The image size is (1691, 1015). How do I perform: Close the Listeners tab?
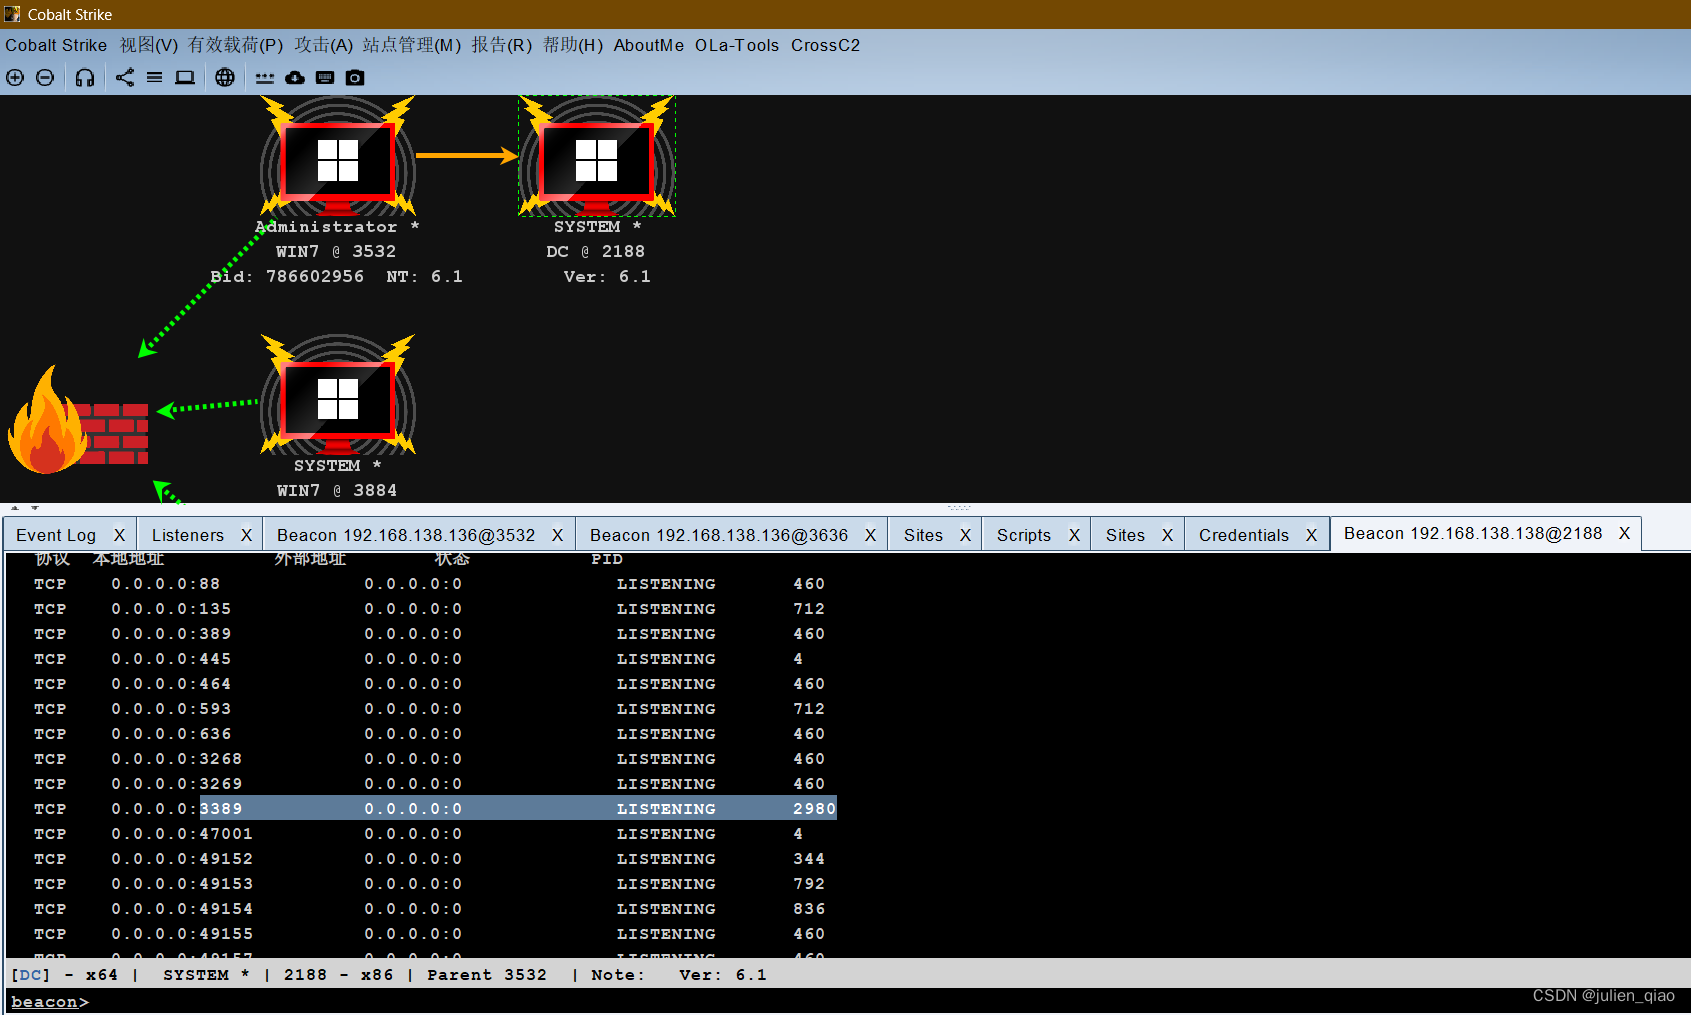246,535
